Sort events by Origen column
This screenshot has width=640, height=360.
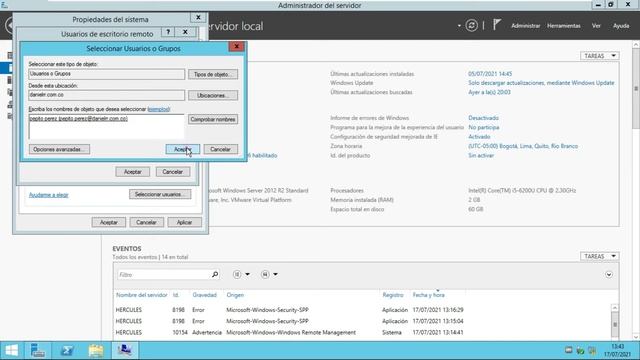point(235,295)
